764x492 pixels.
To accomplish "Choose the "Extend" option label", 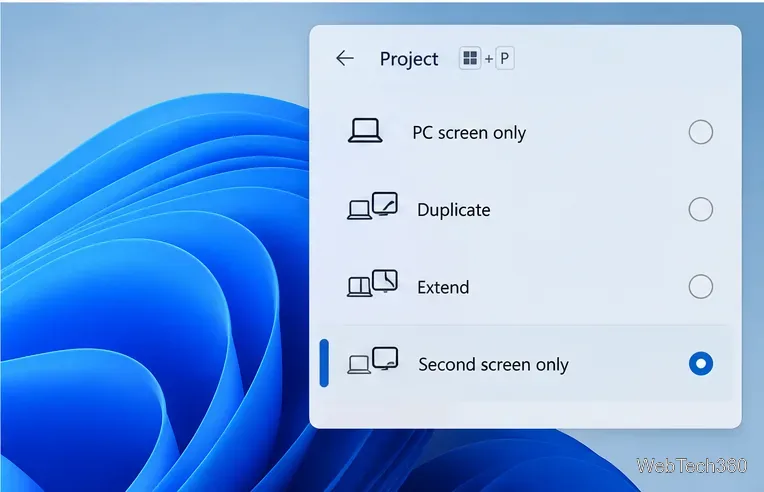I will [443, 287].
